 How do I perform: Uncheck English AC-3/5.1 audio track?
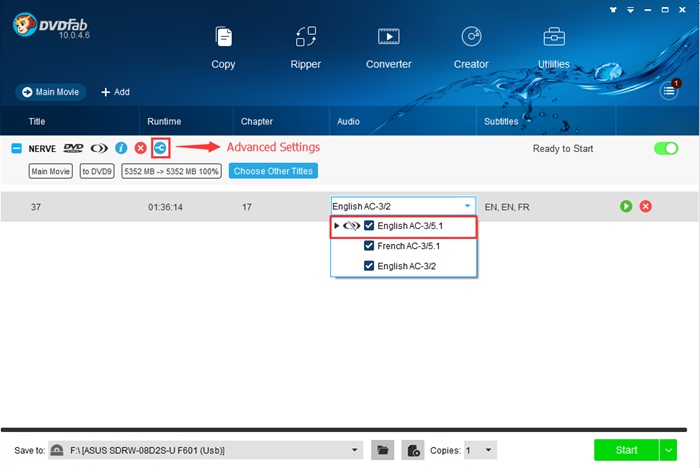pos(369,226)
